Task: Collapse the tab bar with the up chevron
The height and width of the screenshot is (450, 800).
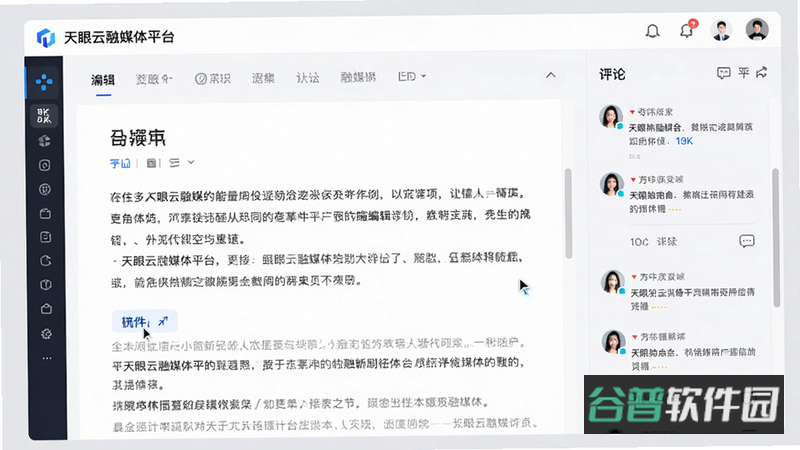Action: pyautogui.click(x=551, y=76)
